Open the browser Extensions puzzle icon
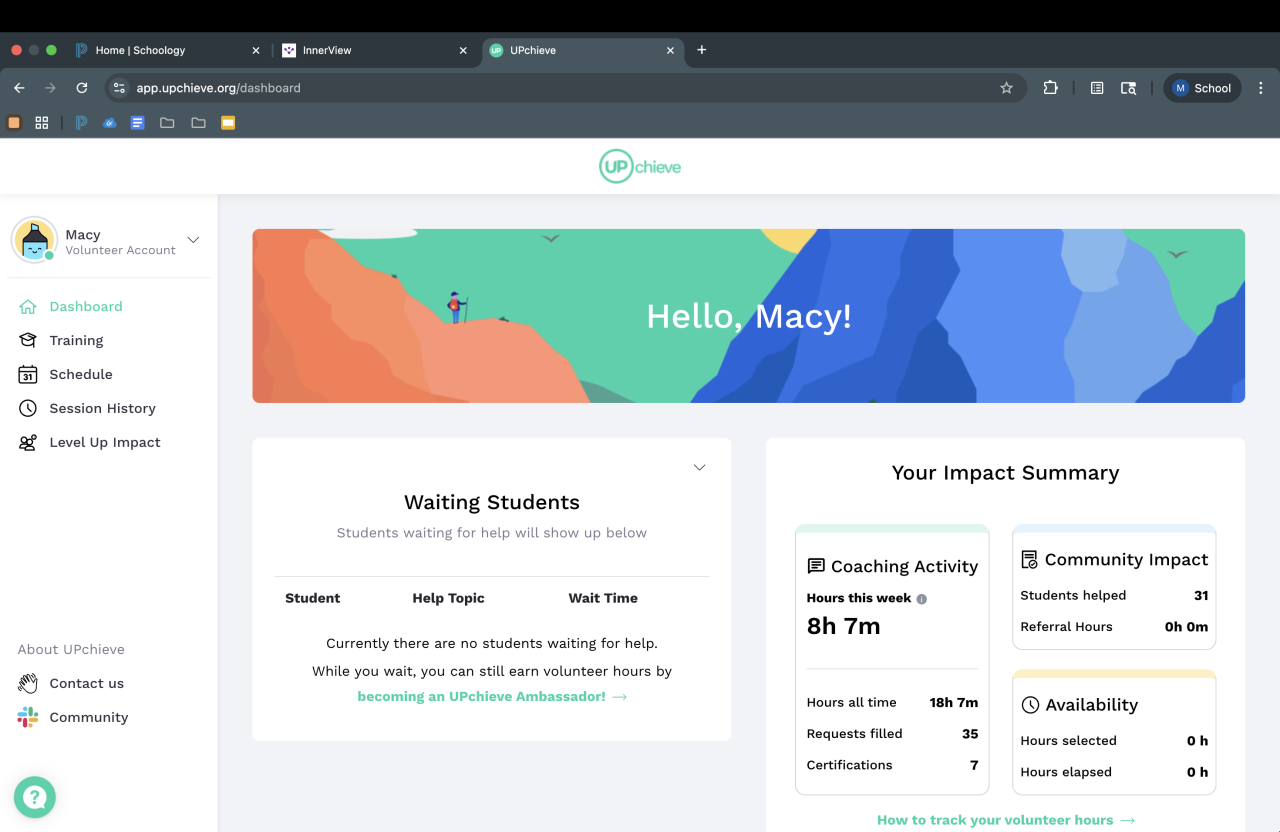Image resolution: width=1280 pixels, height=832 pixels. coord(1050,88)
